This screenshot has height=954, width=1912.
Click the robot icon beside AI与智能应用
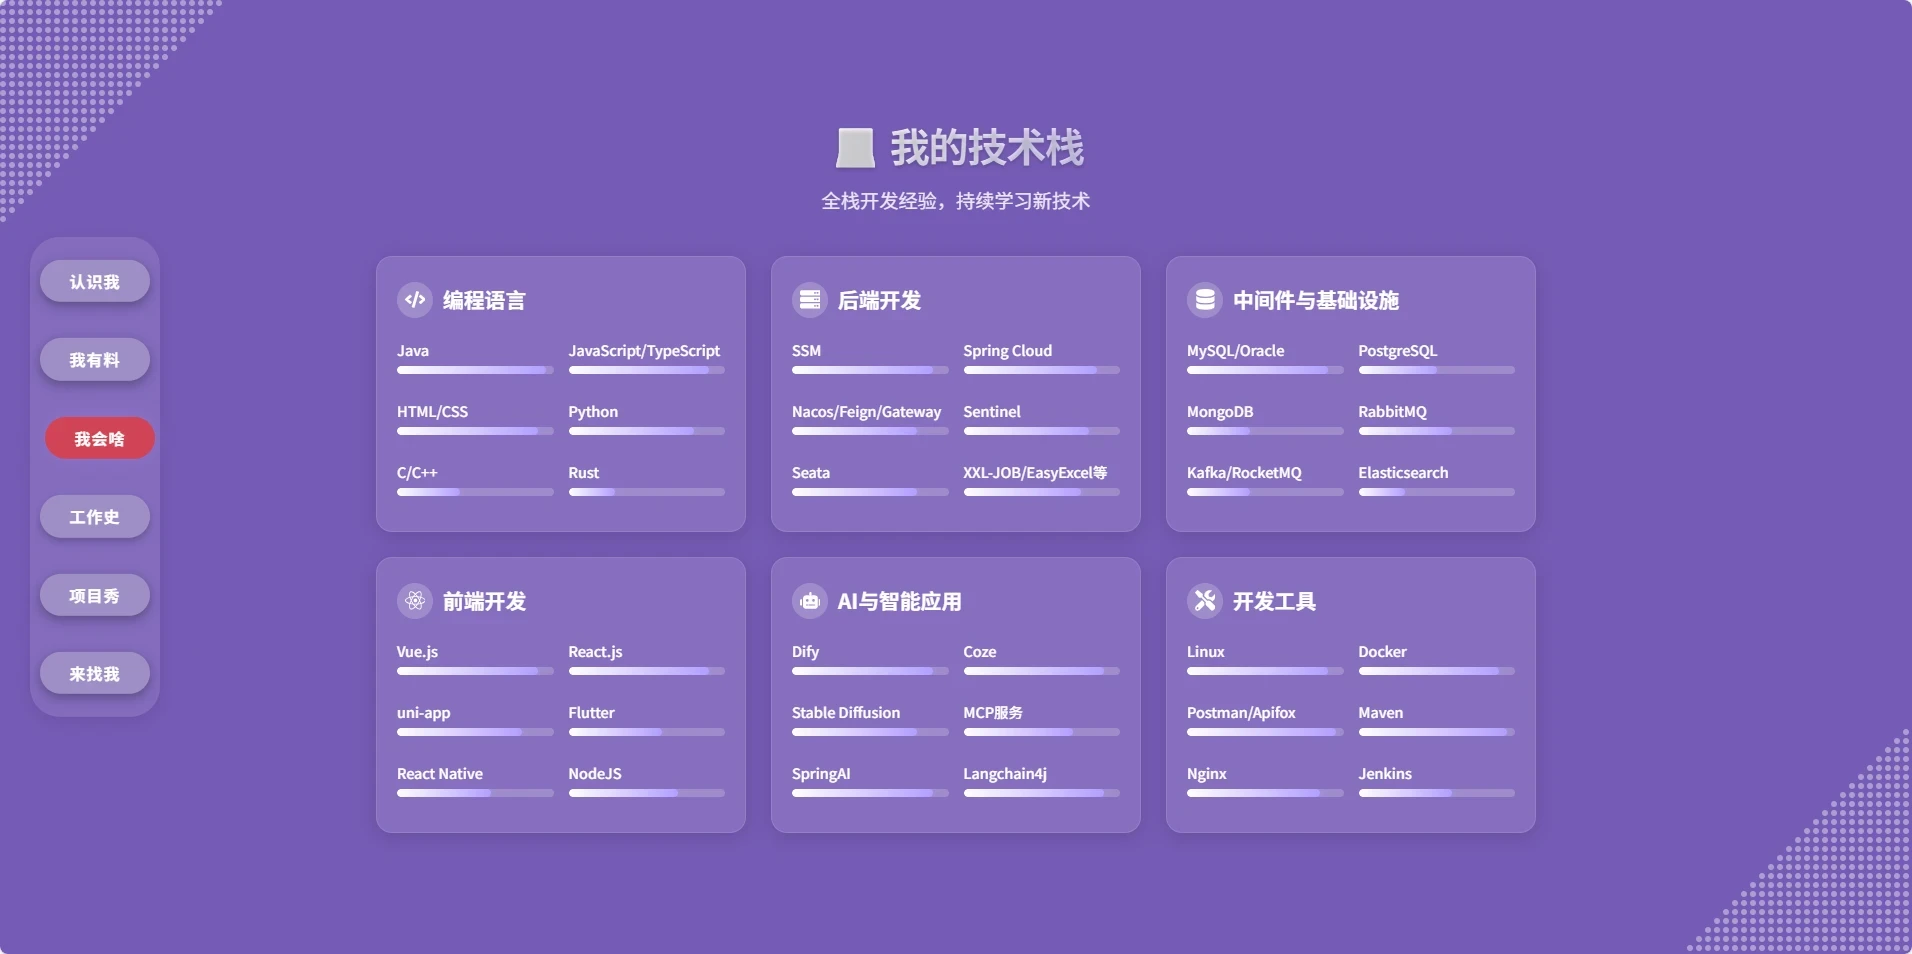coord(810,600)
